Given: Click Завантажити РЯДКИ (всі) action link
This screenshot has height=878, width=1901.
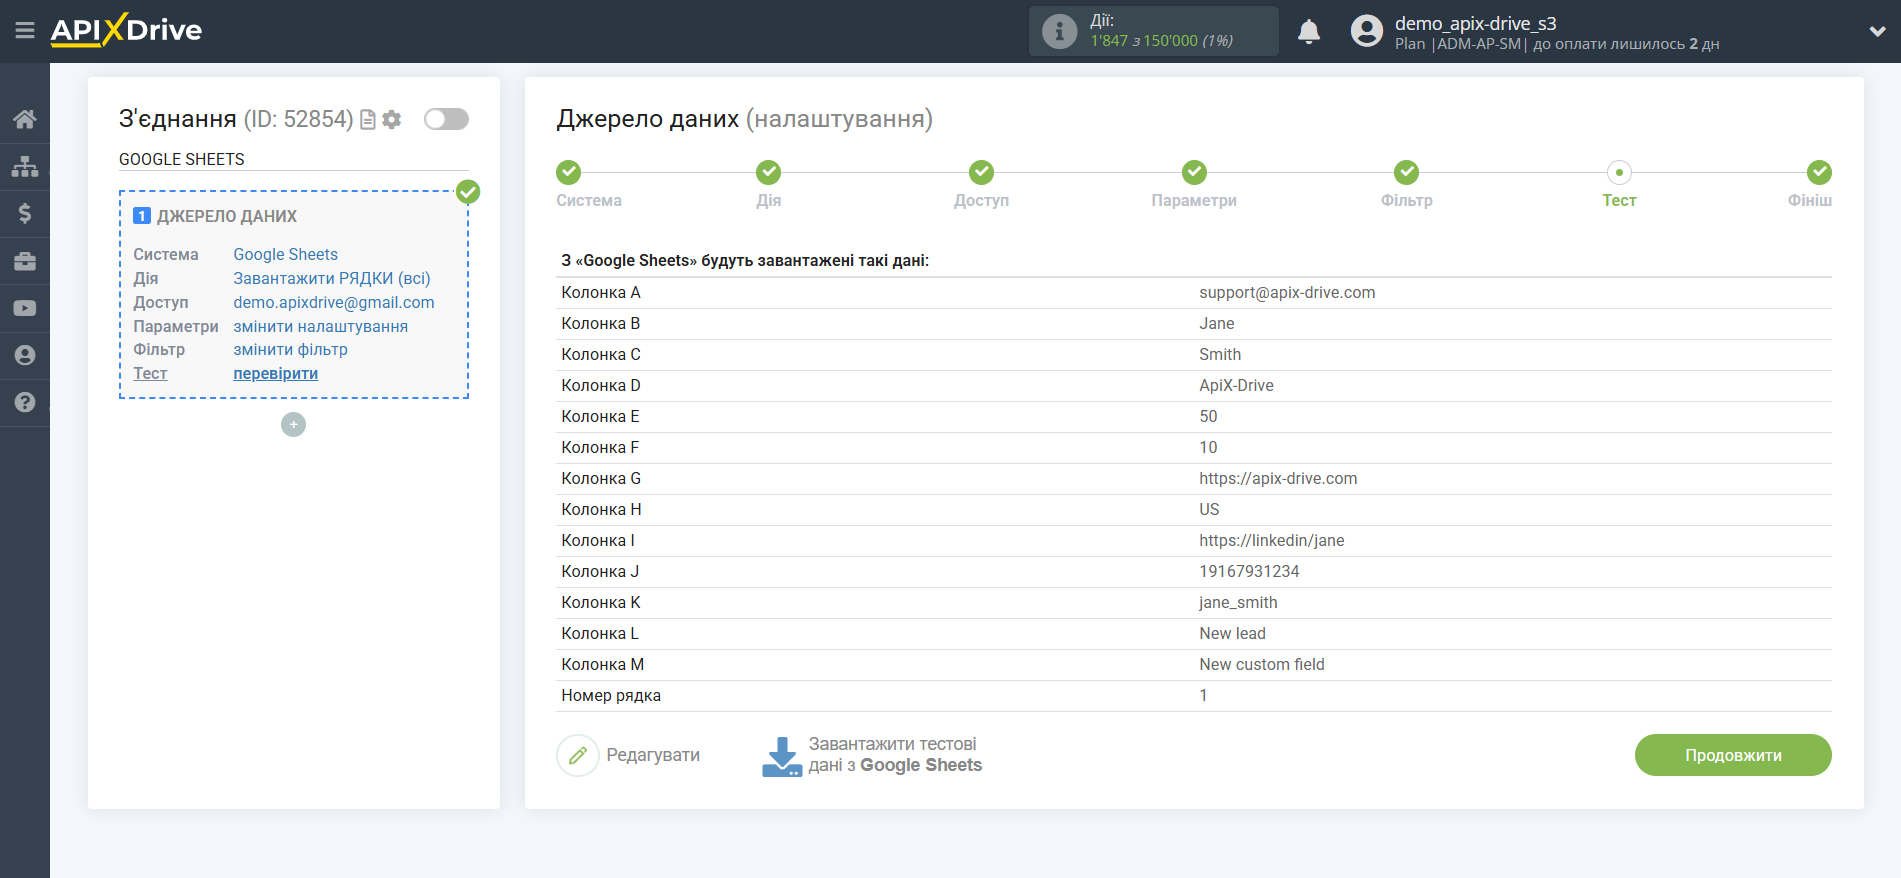Looking at the screenshot, I should tap(332, 278).
